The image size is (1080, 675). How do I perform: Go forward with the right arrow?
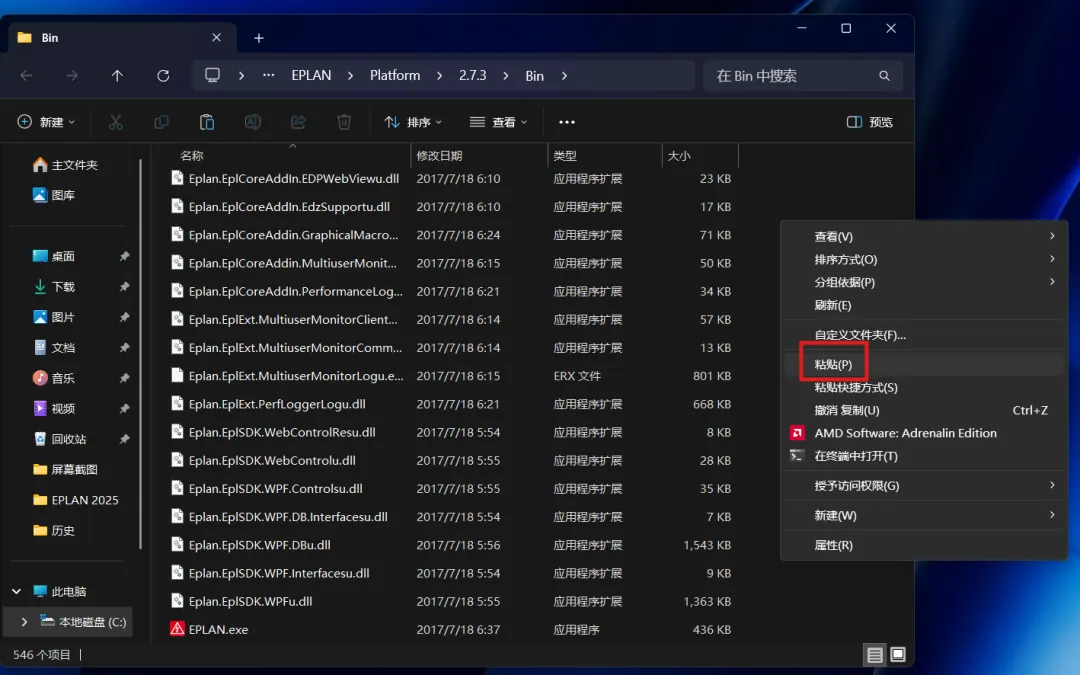72,75
